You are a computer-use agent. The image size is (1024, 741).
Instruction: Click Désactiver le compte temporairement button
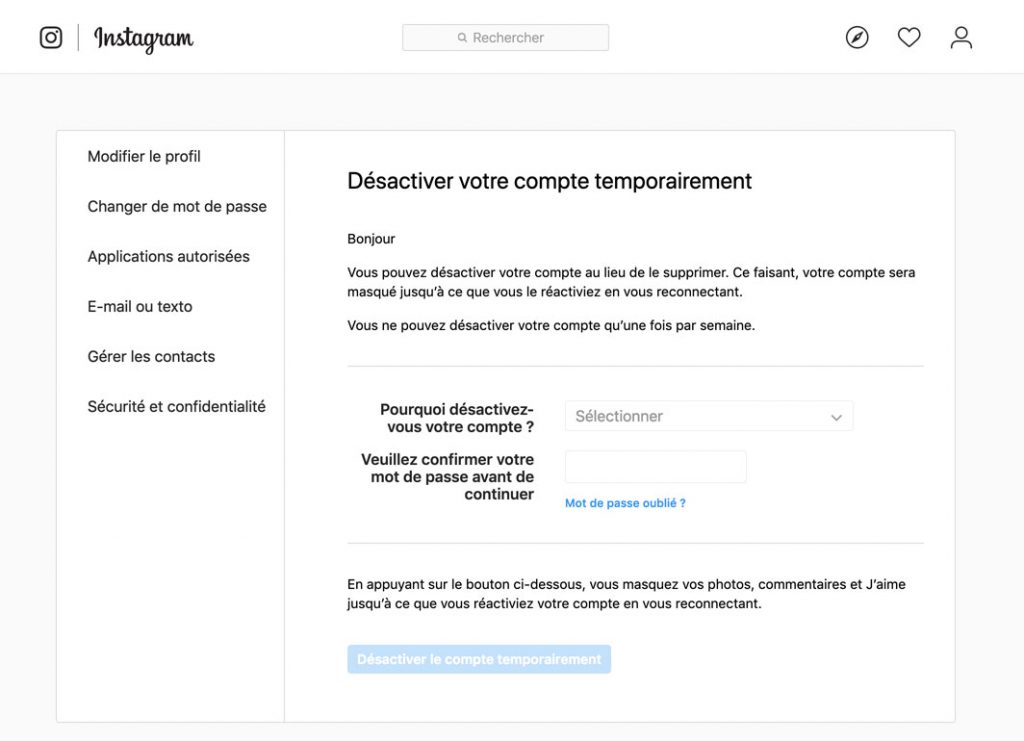tap(479, 659)
